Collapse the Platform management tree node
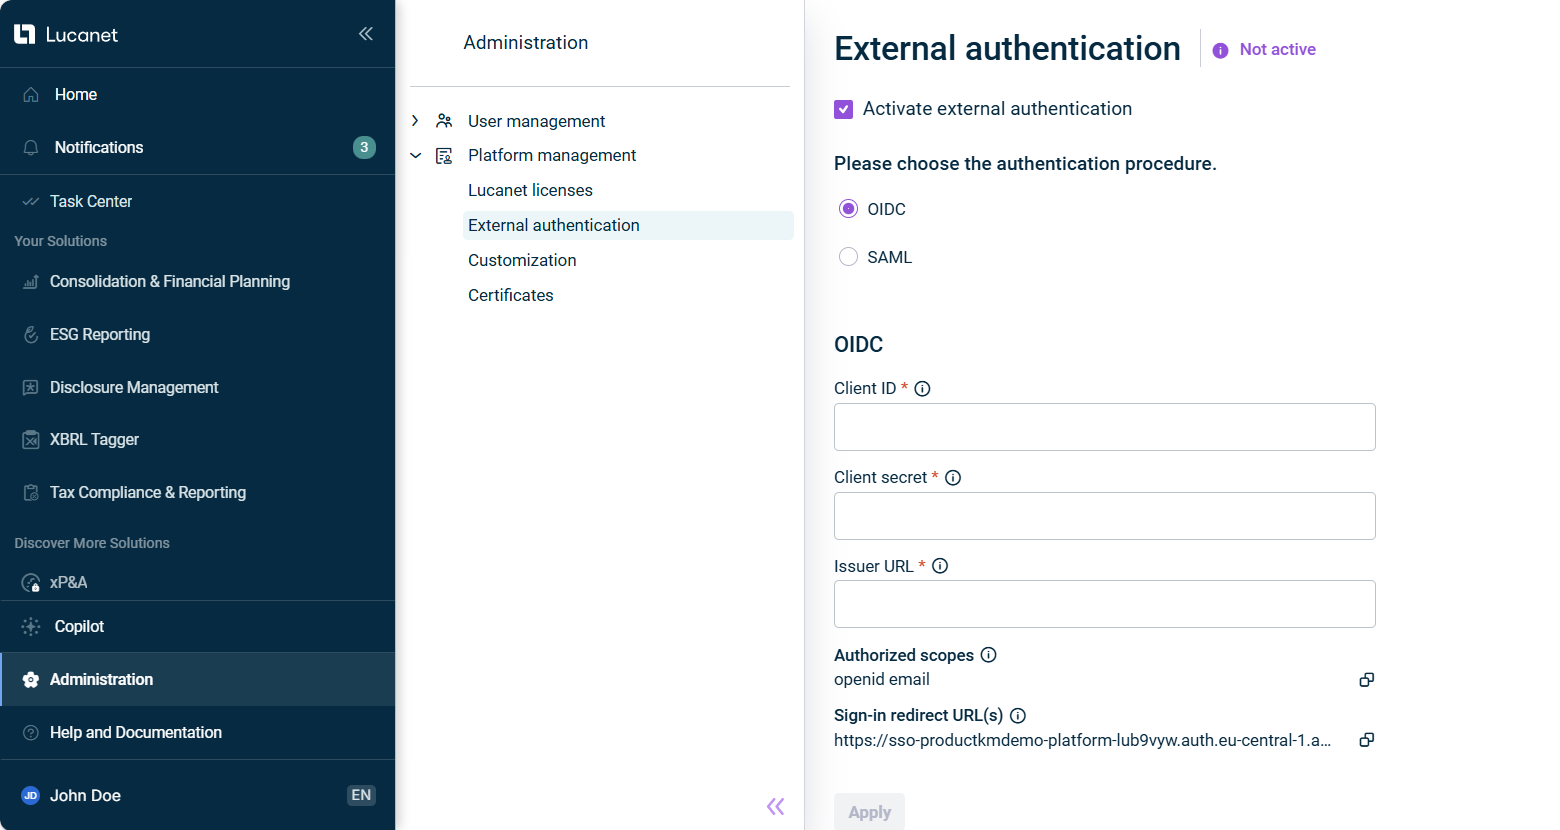 pos(415,155)
